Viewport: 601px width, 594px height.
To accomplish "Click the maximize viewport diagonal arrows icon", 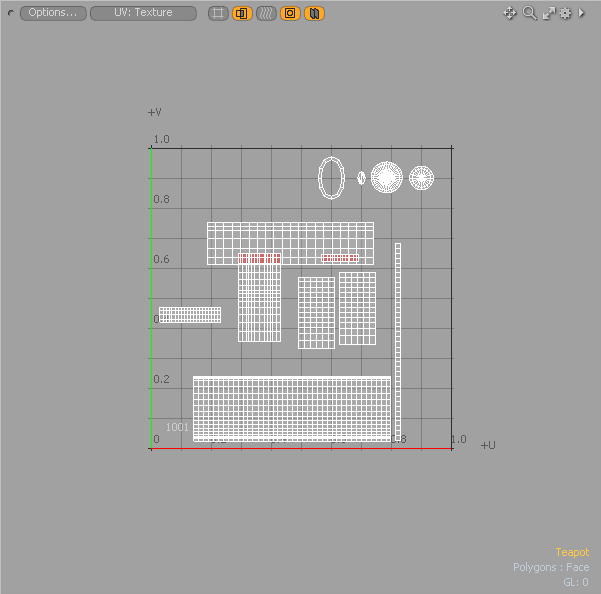I will [x=548, y=13].
